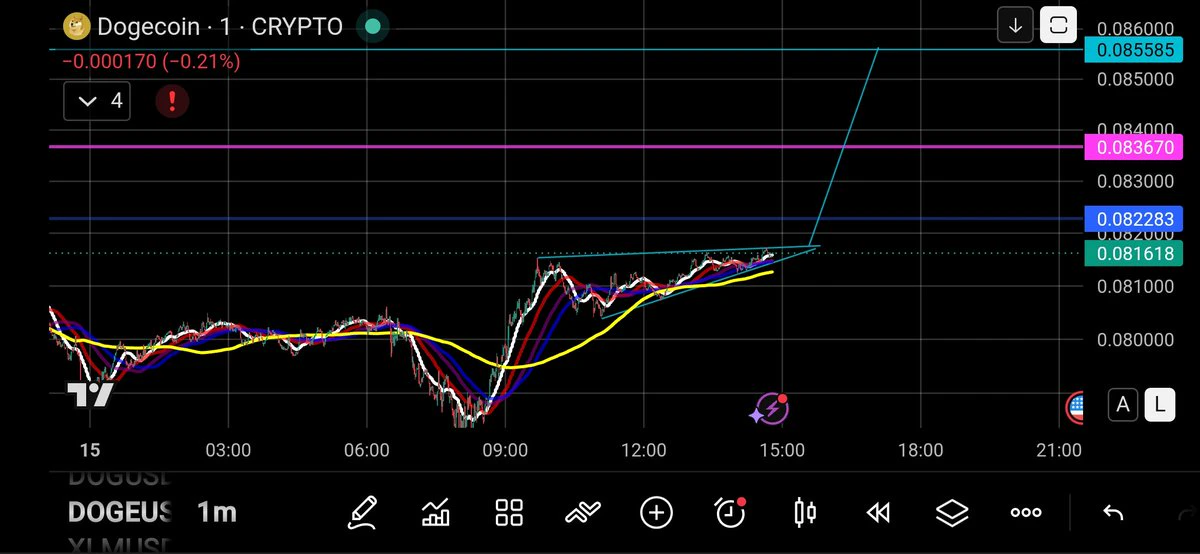Select the DOGEUS symbol in bottom list

click(120, 513)
